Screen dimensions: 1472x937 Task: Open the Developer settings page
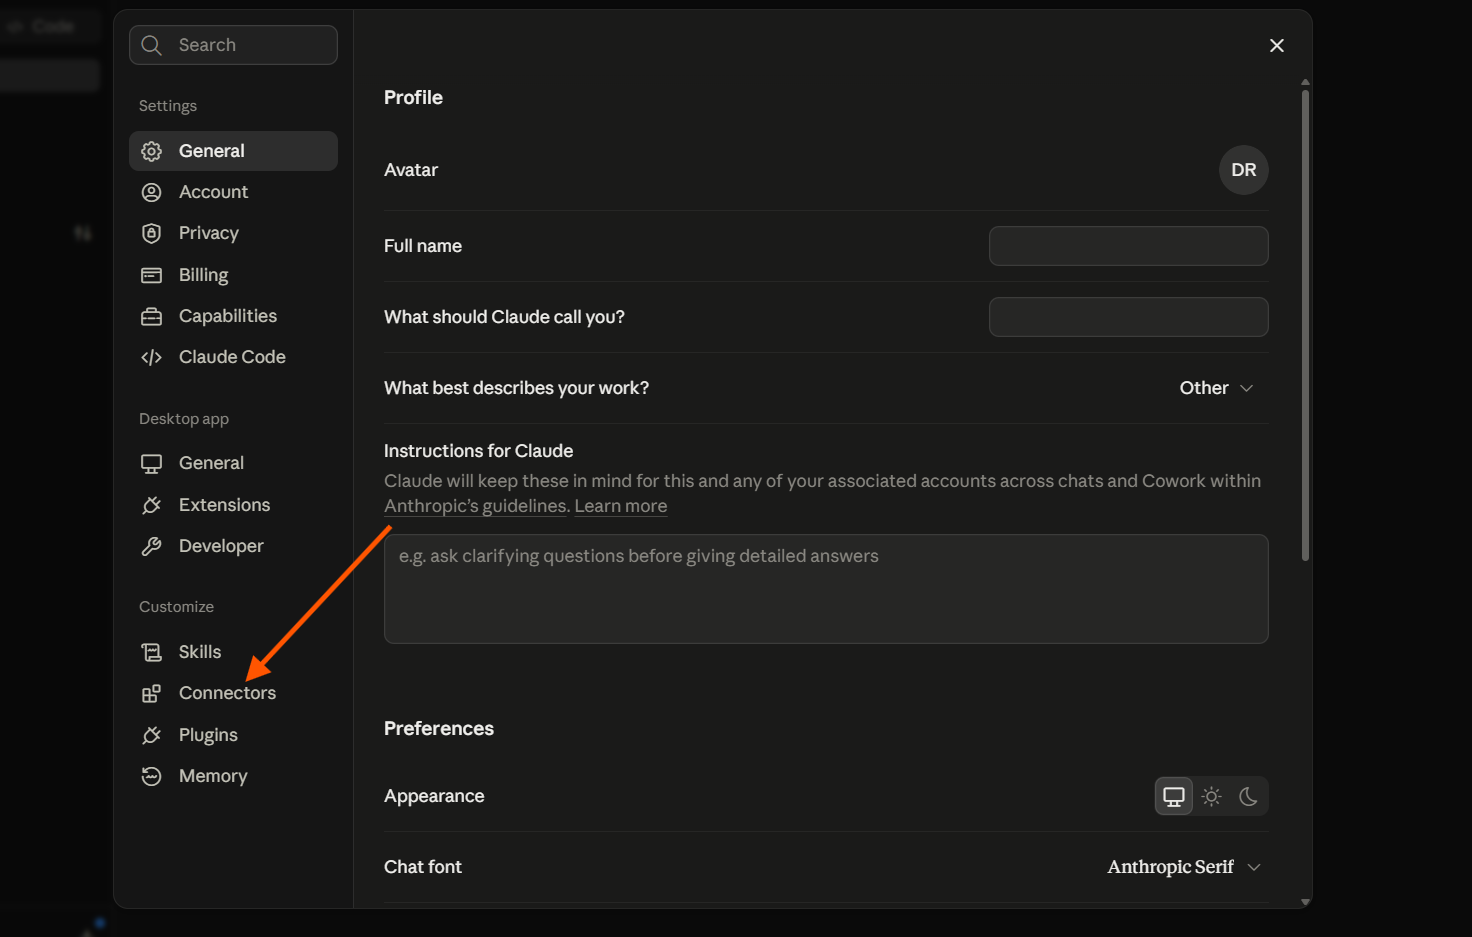[x=233, y=546]
